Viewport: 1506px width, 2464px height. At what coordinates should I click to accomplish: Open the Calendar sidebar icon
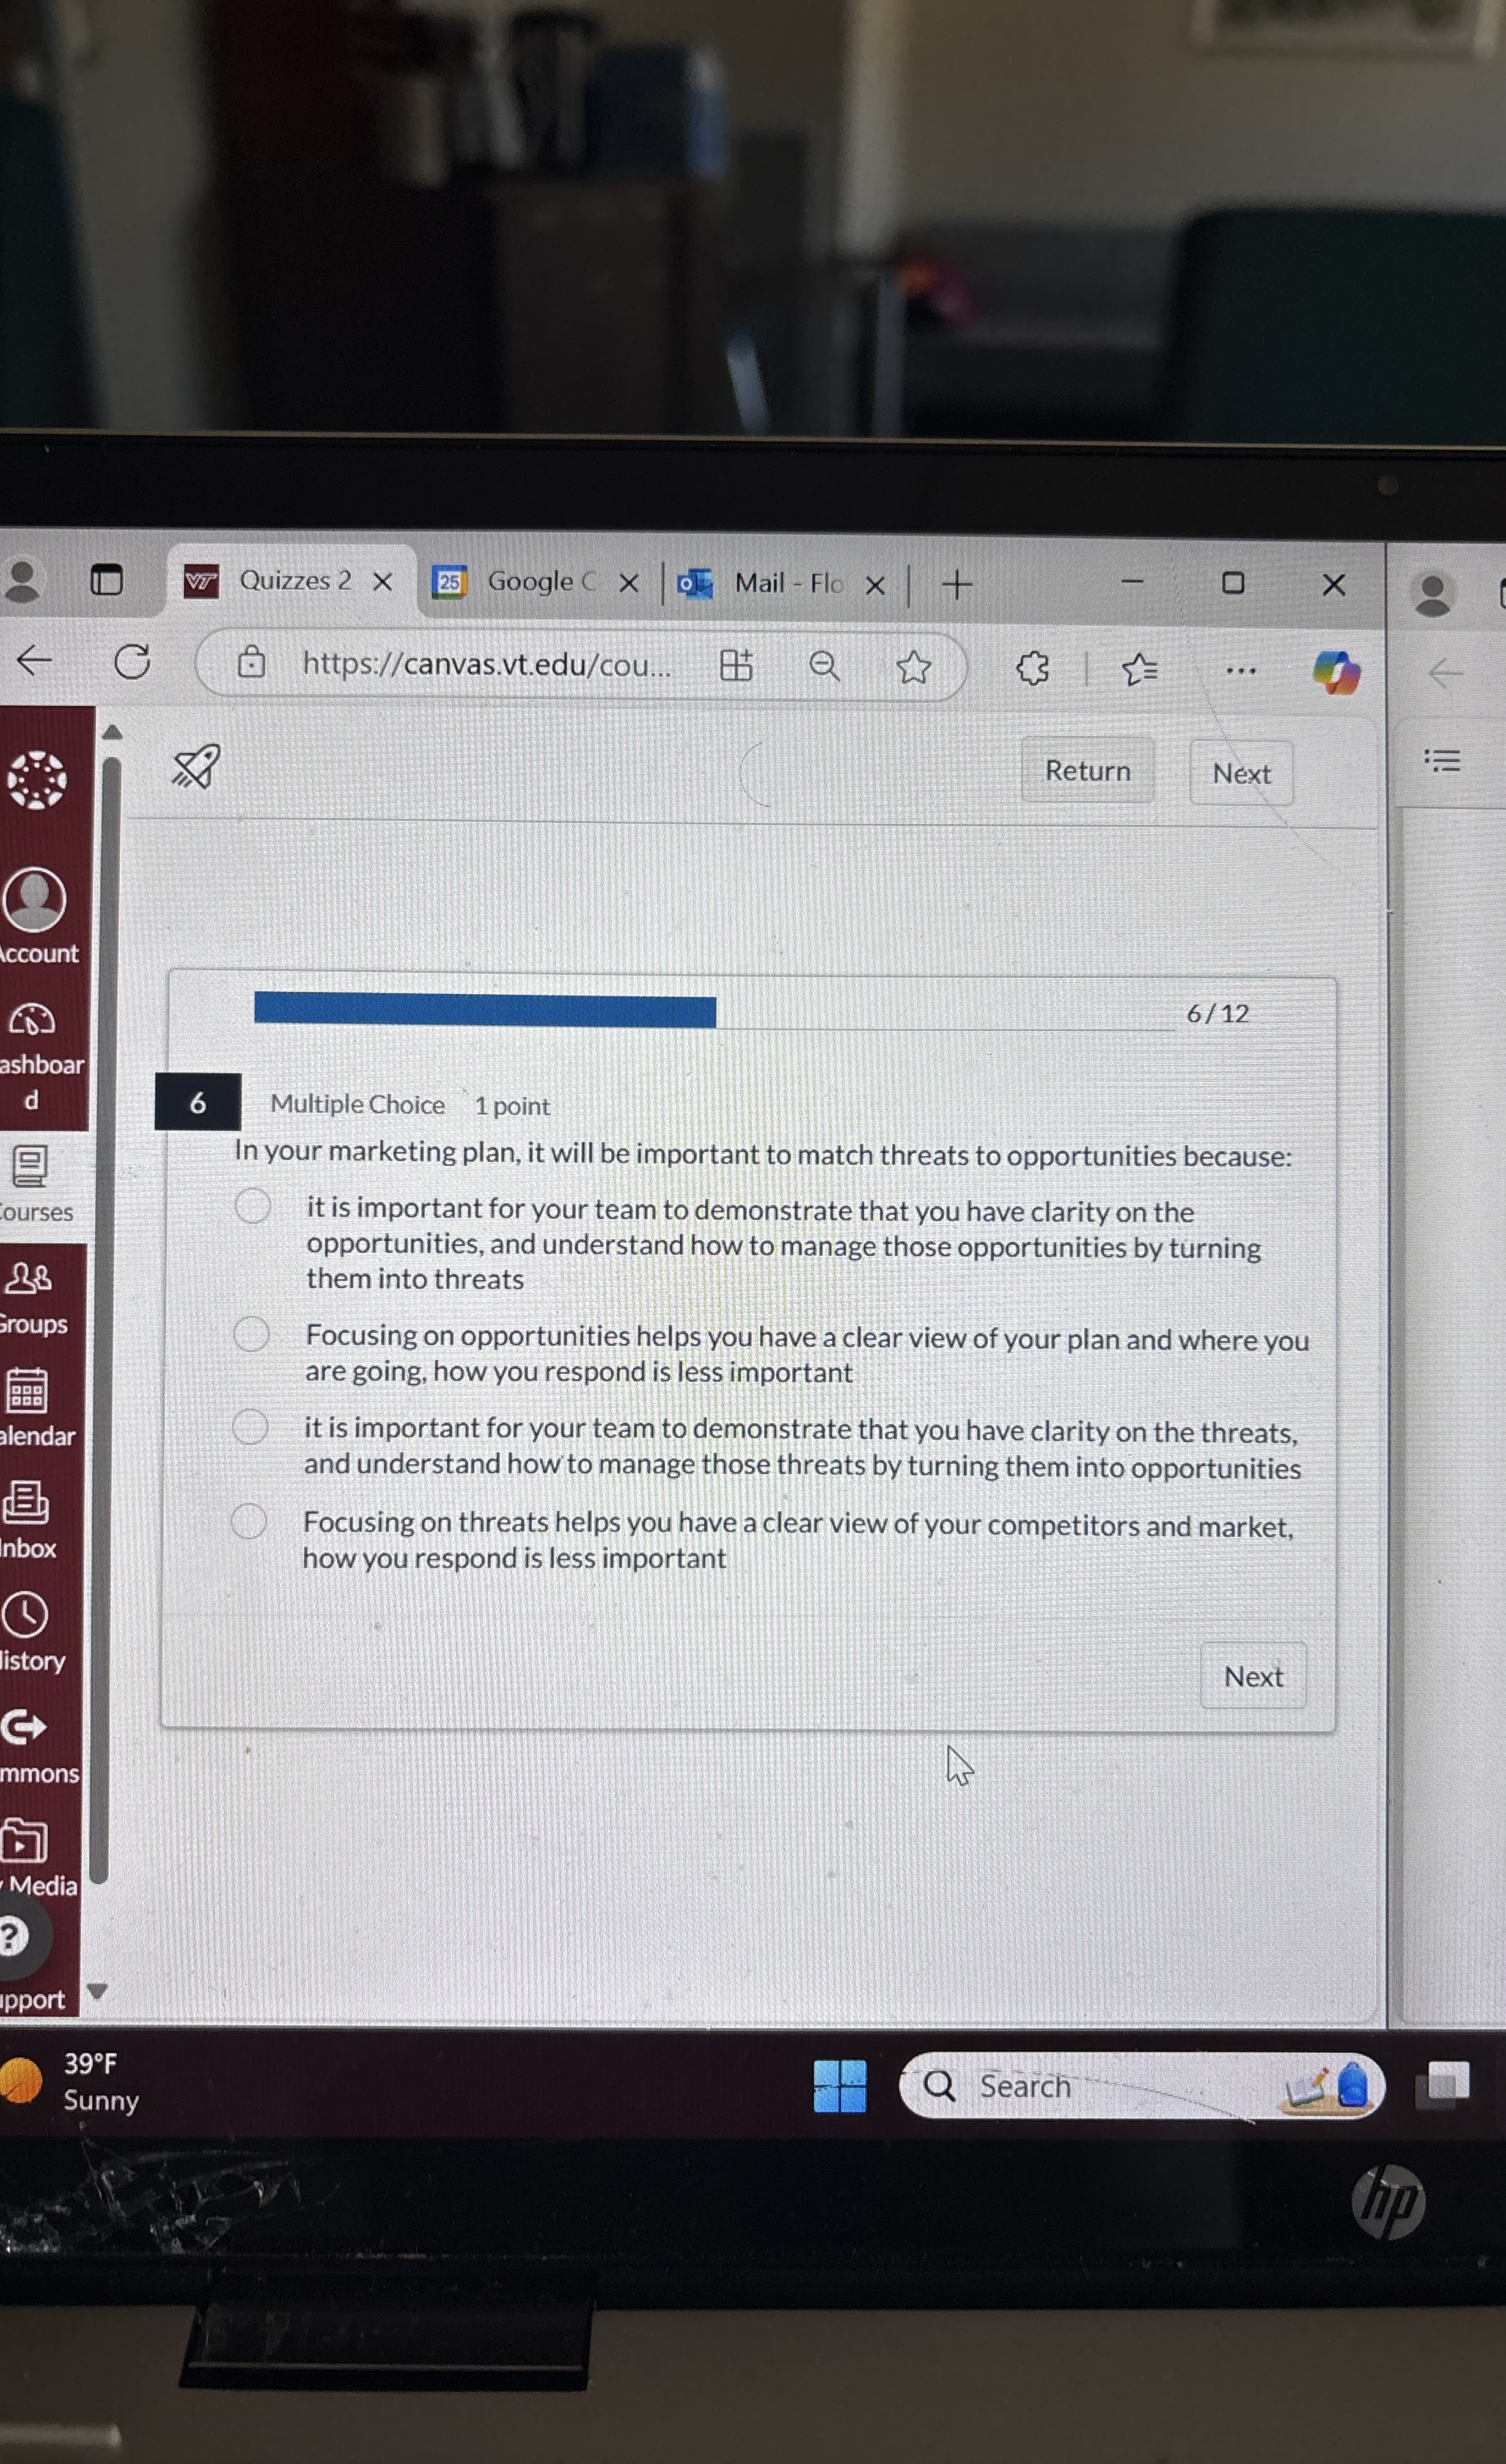click(27, 1390)
